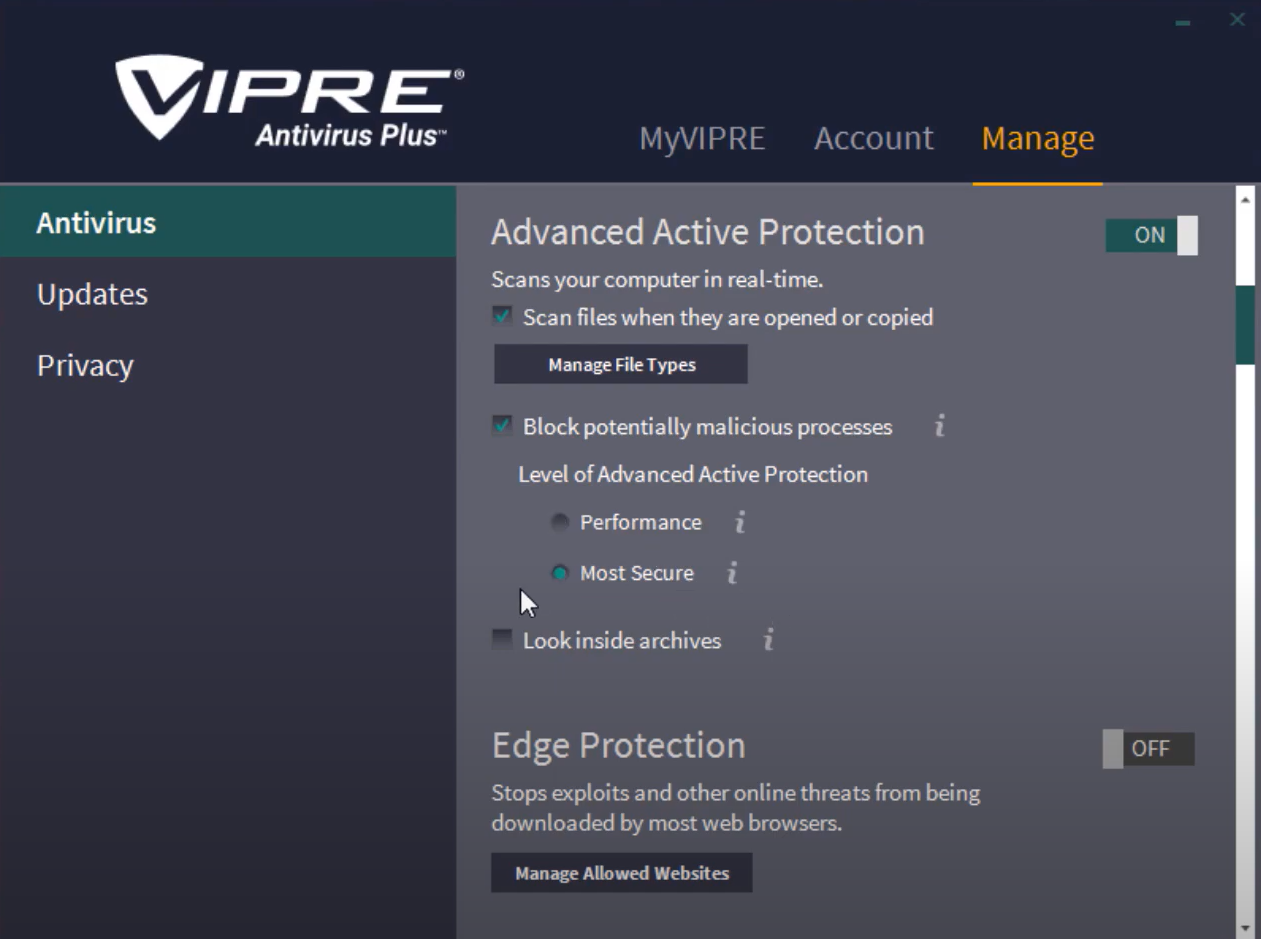The image size is (1261, 939).
Task: Open the Account section
Action: pyautogui.click(x=873, y=138)
